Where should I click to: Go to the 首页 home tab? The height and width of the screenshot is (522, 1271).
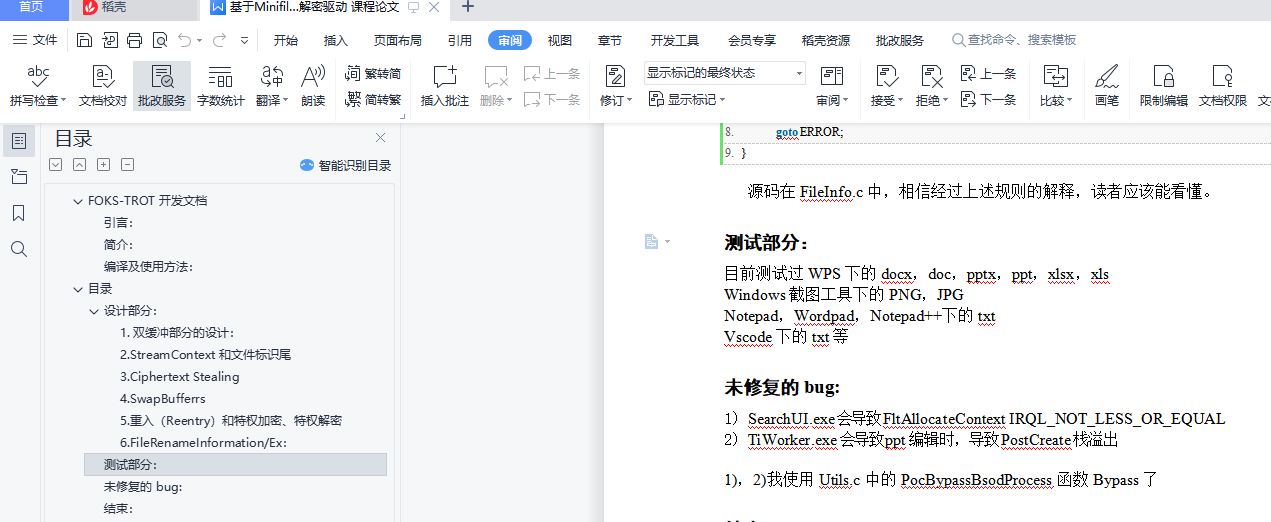32,8
